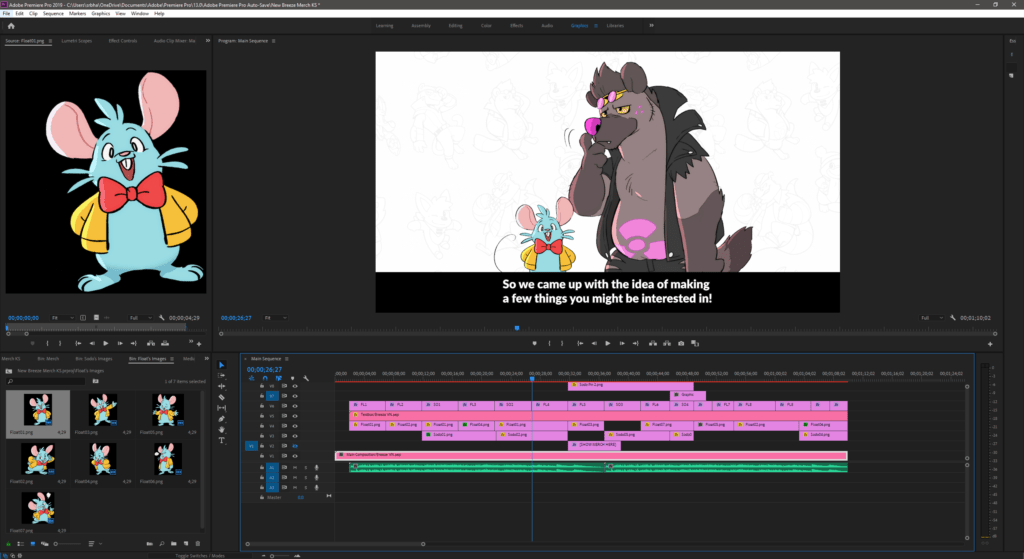Open Program monitor button editor plus

tap(990, 344)
